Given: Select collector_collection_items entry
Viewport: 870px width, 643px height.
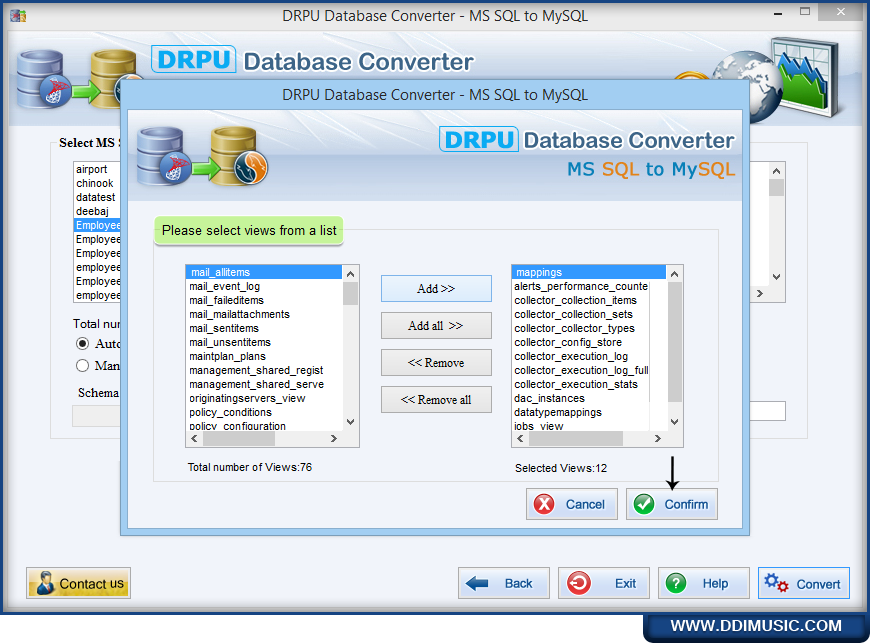Looking at the screenshot, I should tap(581, 300).
